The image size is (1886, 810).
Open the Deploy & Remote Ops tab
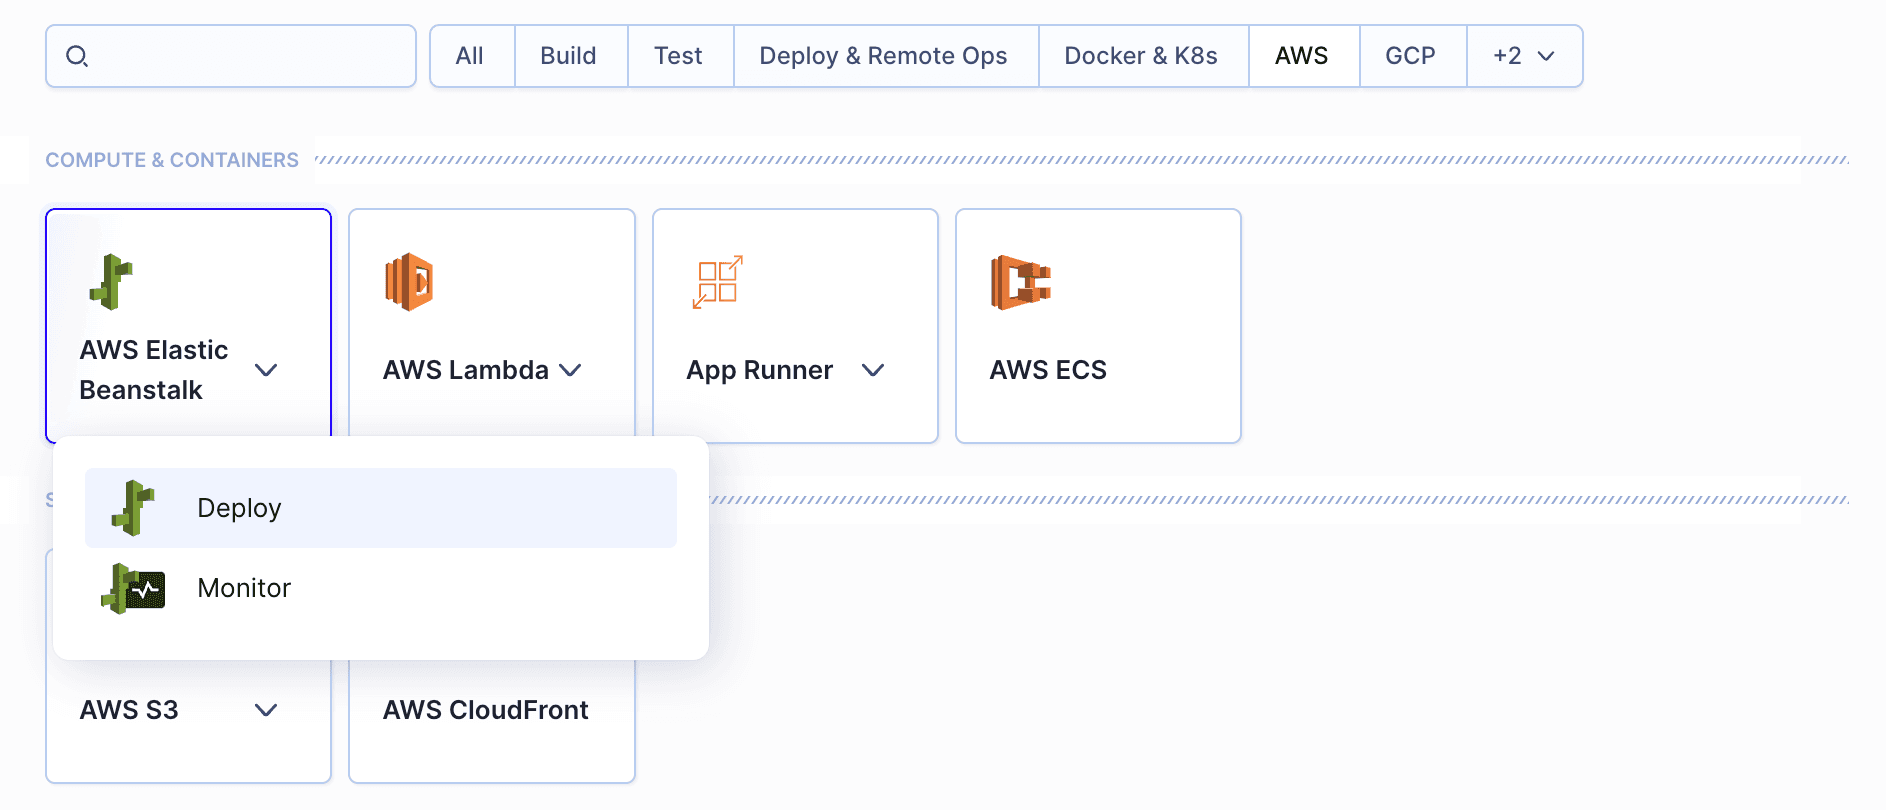(x=883, y=56)
